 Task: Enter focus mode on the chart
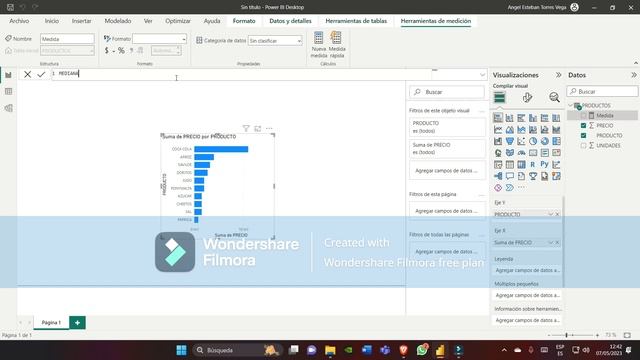tap(258, 129)
